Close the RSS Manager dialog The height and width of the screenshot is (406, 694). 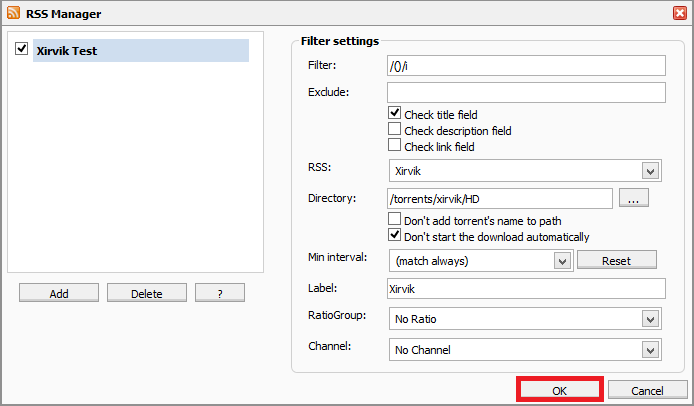(x=680, y=13)
